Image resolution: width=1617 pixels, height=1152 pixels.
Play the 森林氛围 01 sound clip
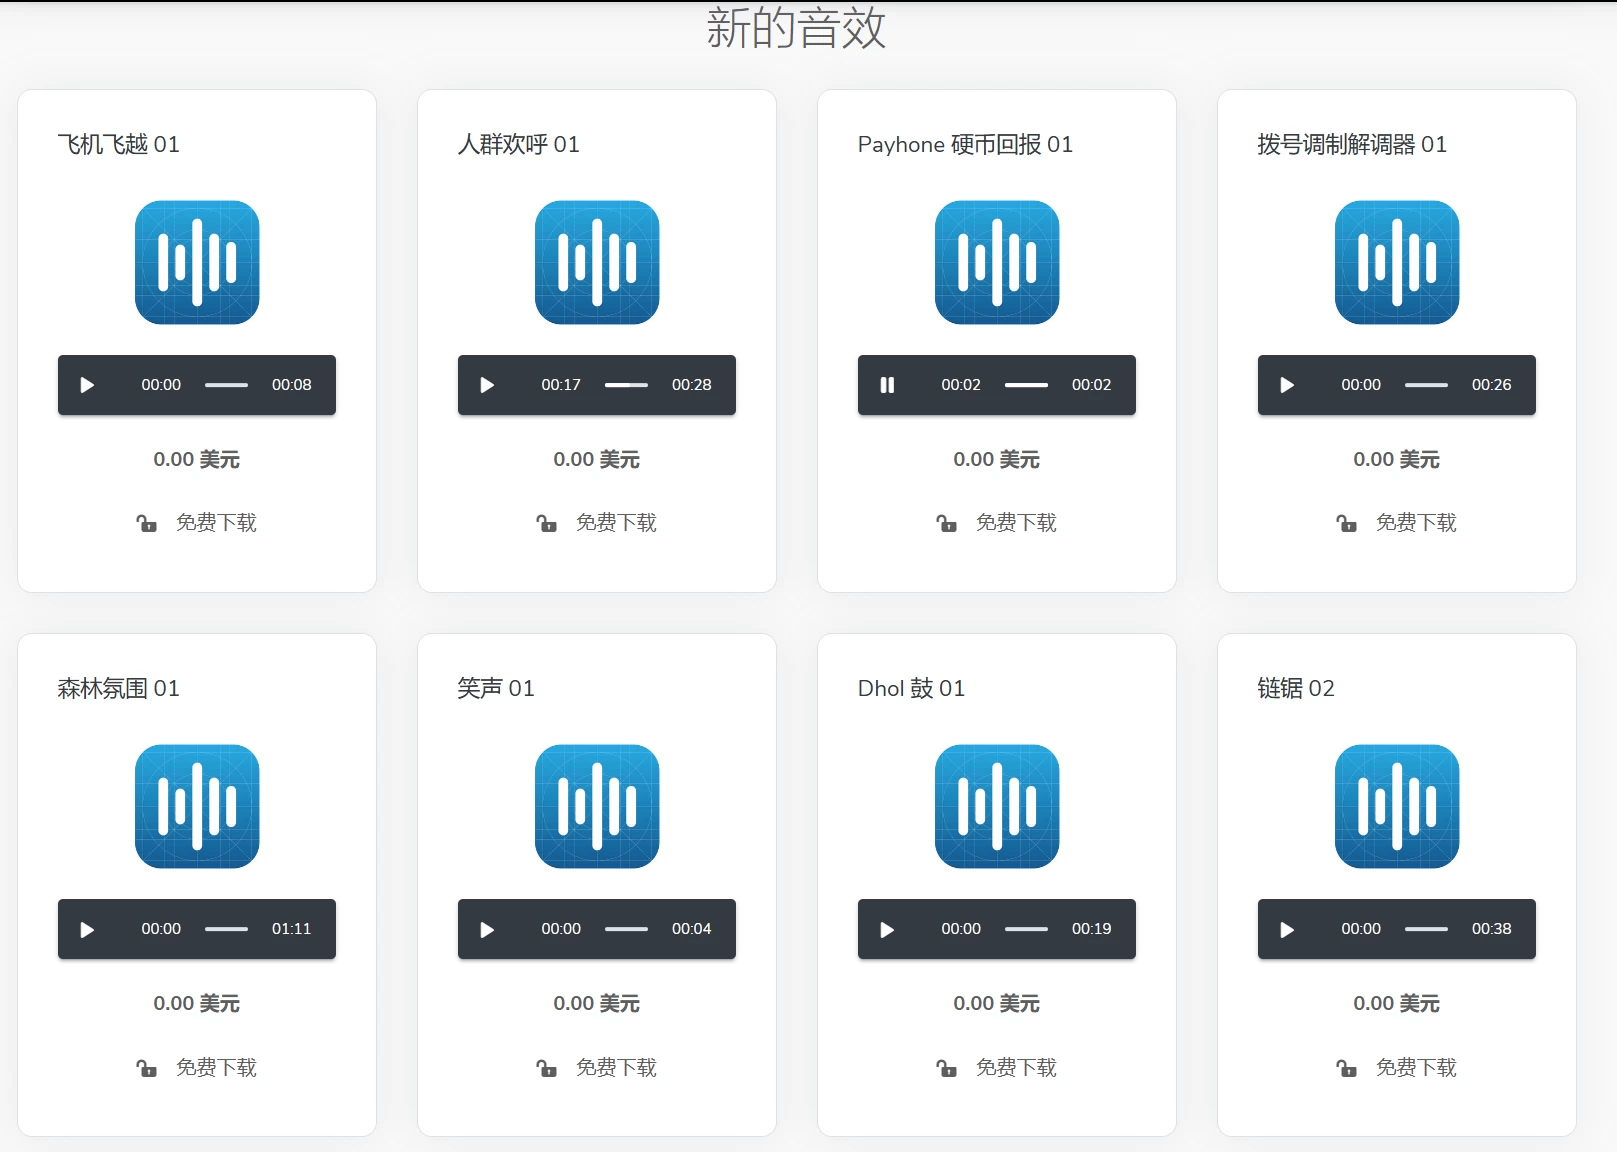(87, 929)
